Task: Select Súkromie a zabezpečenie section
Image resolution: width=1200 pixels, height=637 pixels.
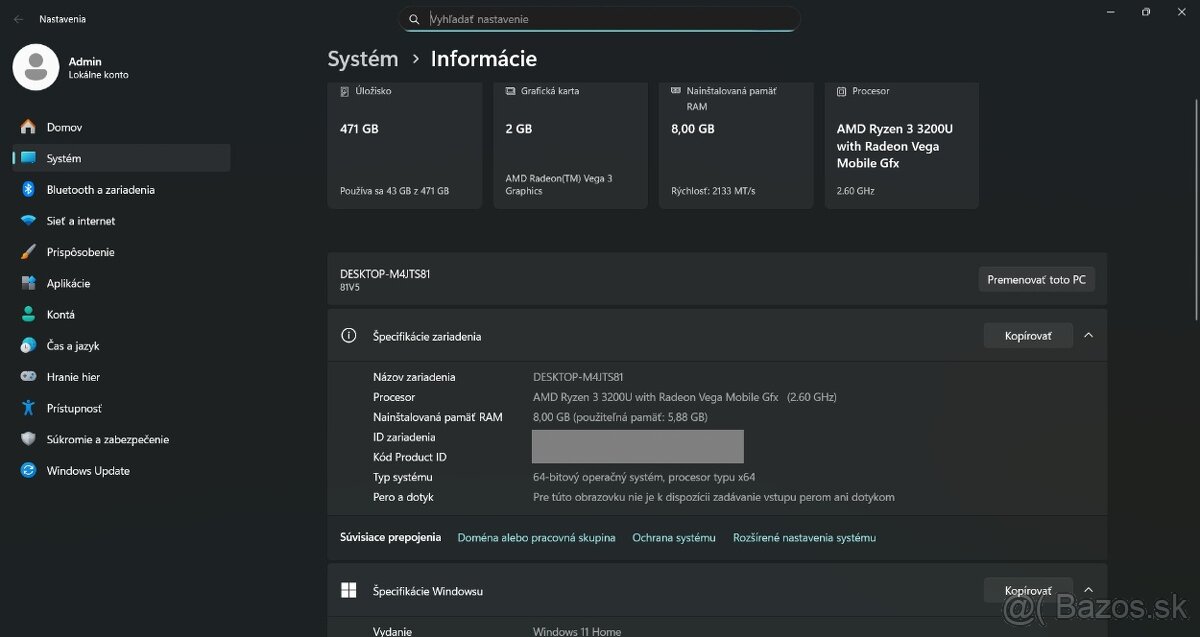Action: 107,439
